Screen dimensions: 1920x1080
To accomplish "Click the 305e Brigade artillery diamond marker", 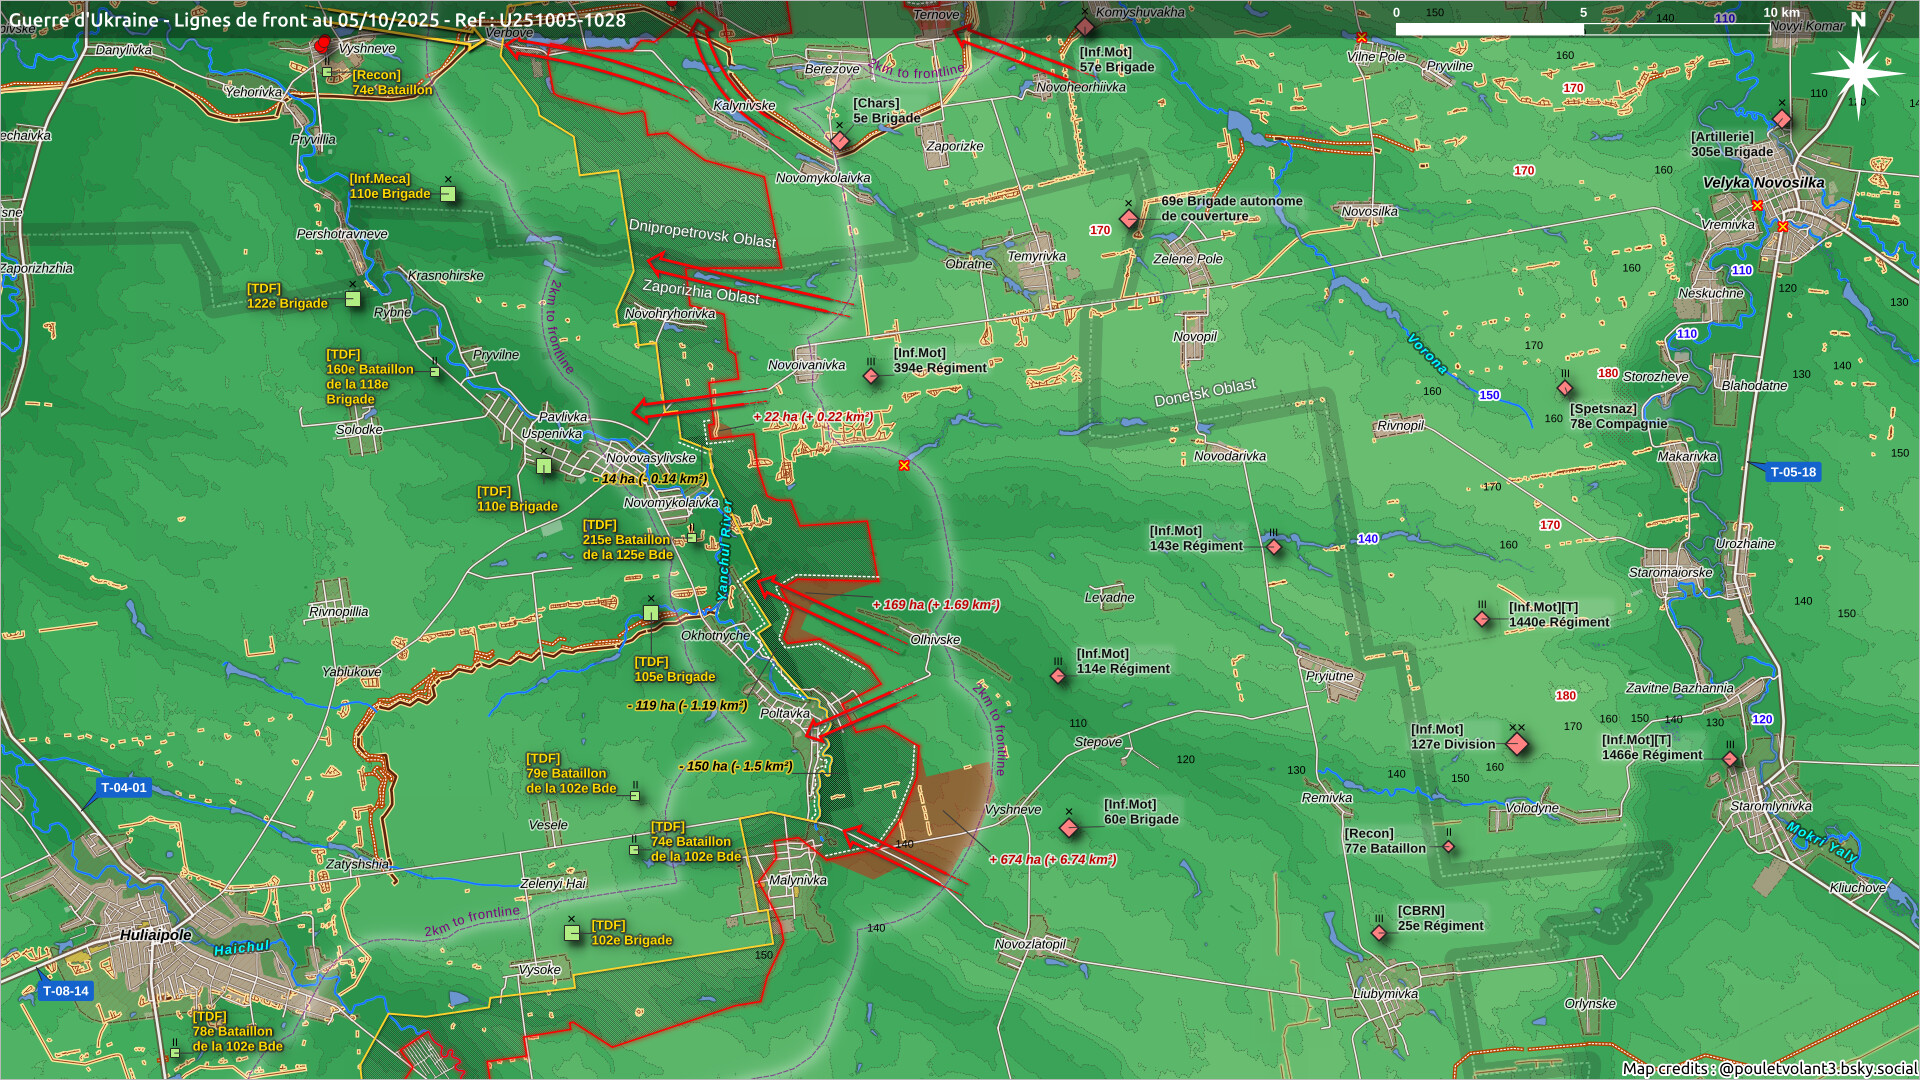I will tap(1781, 120).
